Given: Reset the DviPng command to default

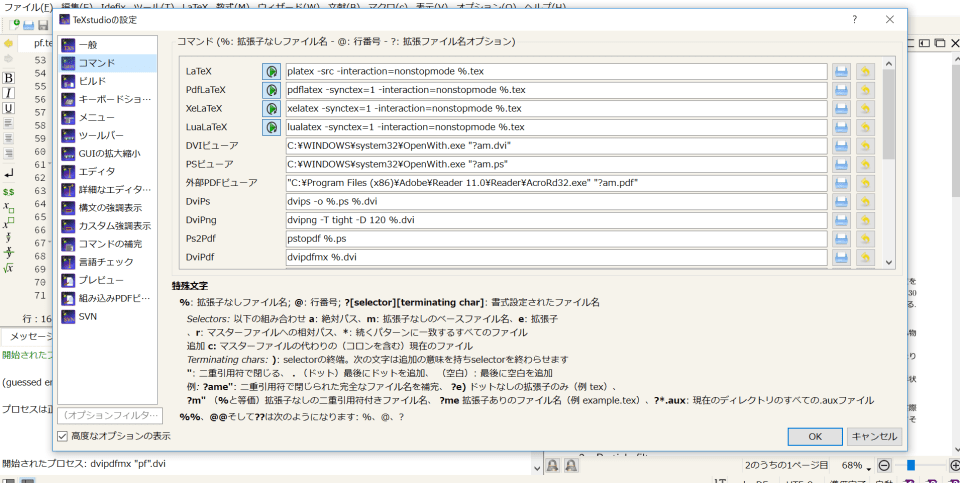Looking at the screenshot, I should click(865, 220).
